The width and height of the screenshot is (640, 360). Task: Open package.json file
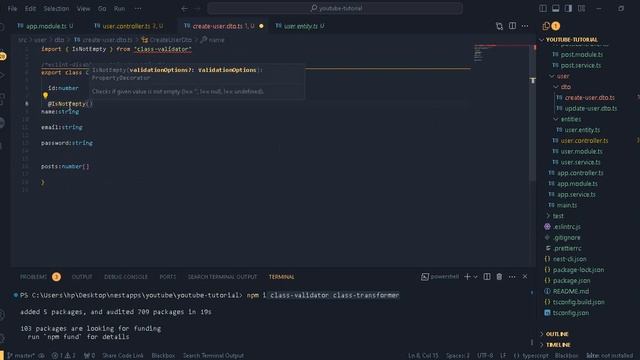[x=571, y=281]
